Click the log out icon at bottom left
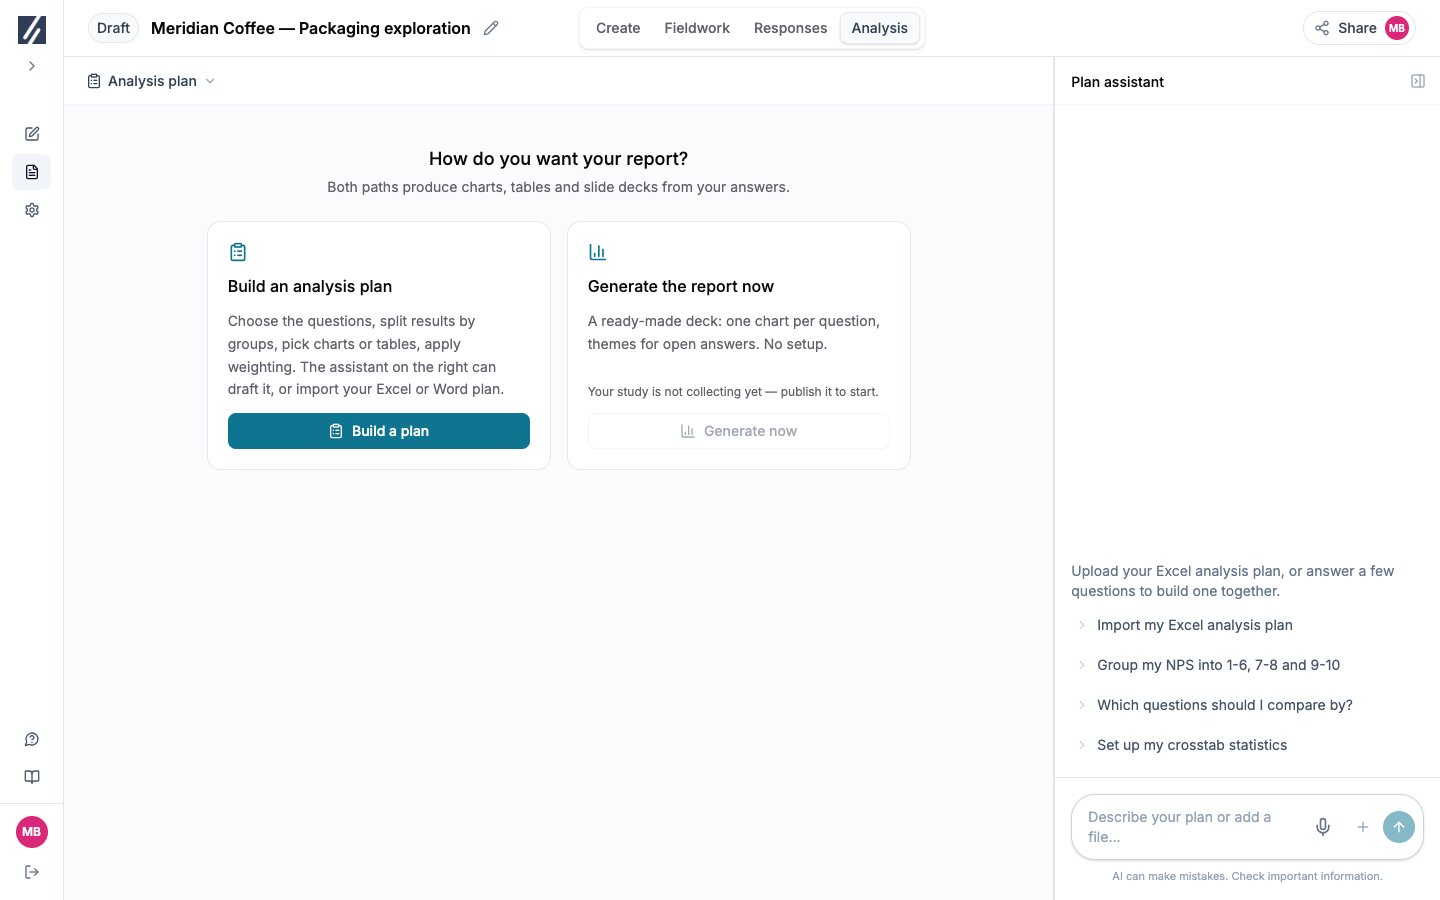Image resolution: width=1440 pixels, height=900 pixels. 32,872
